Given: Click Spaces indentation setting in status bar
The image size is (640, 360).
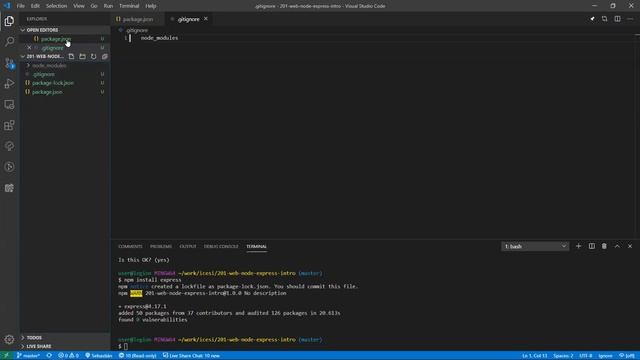Looking at the screenshot, I should coord(563,356).
